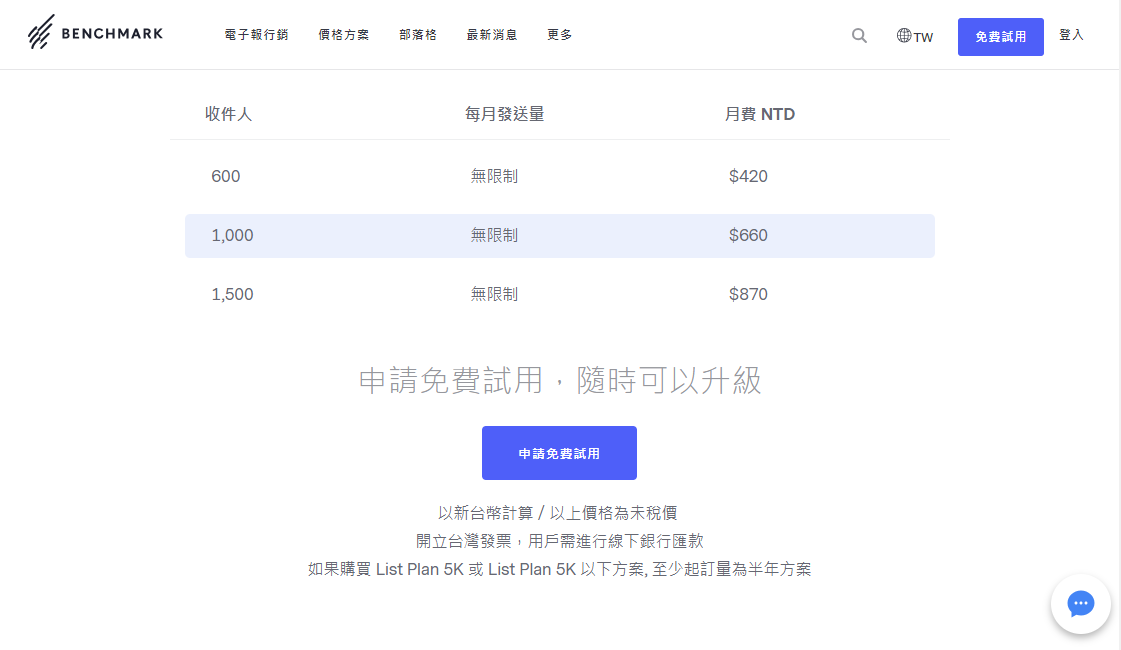Select the 1,500 recipients row
Viewport: 1121px width, 650px height.
560,295
